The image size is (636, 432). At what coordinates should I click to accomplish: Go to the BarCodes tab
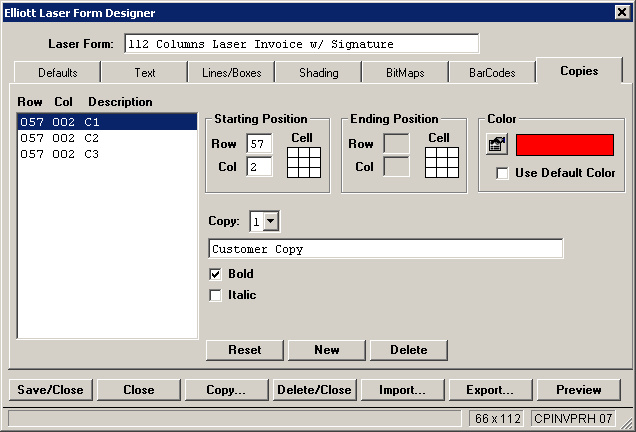coord(492,73)
